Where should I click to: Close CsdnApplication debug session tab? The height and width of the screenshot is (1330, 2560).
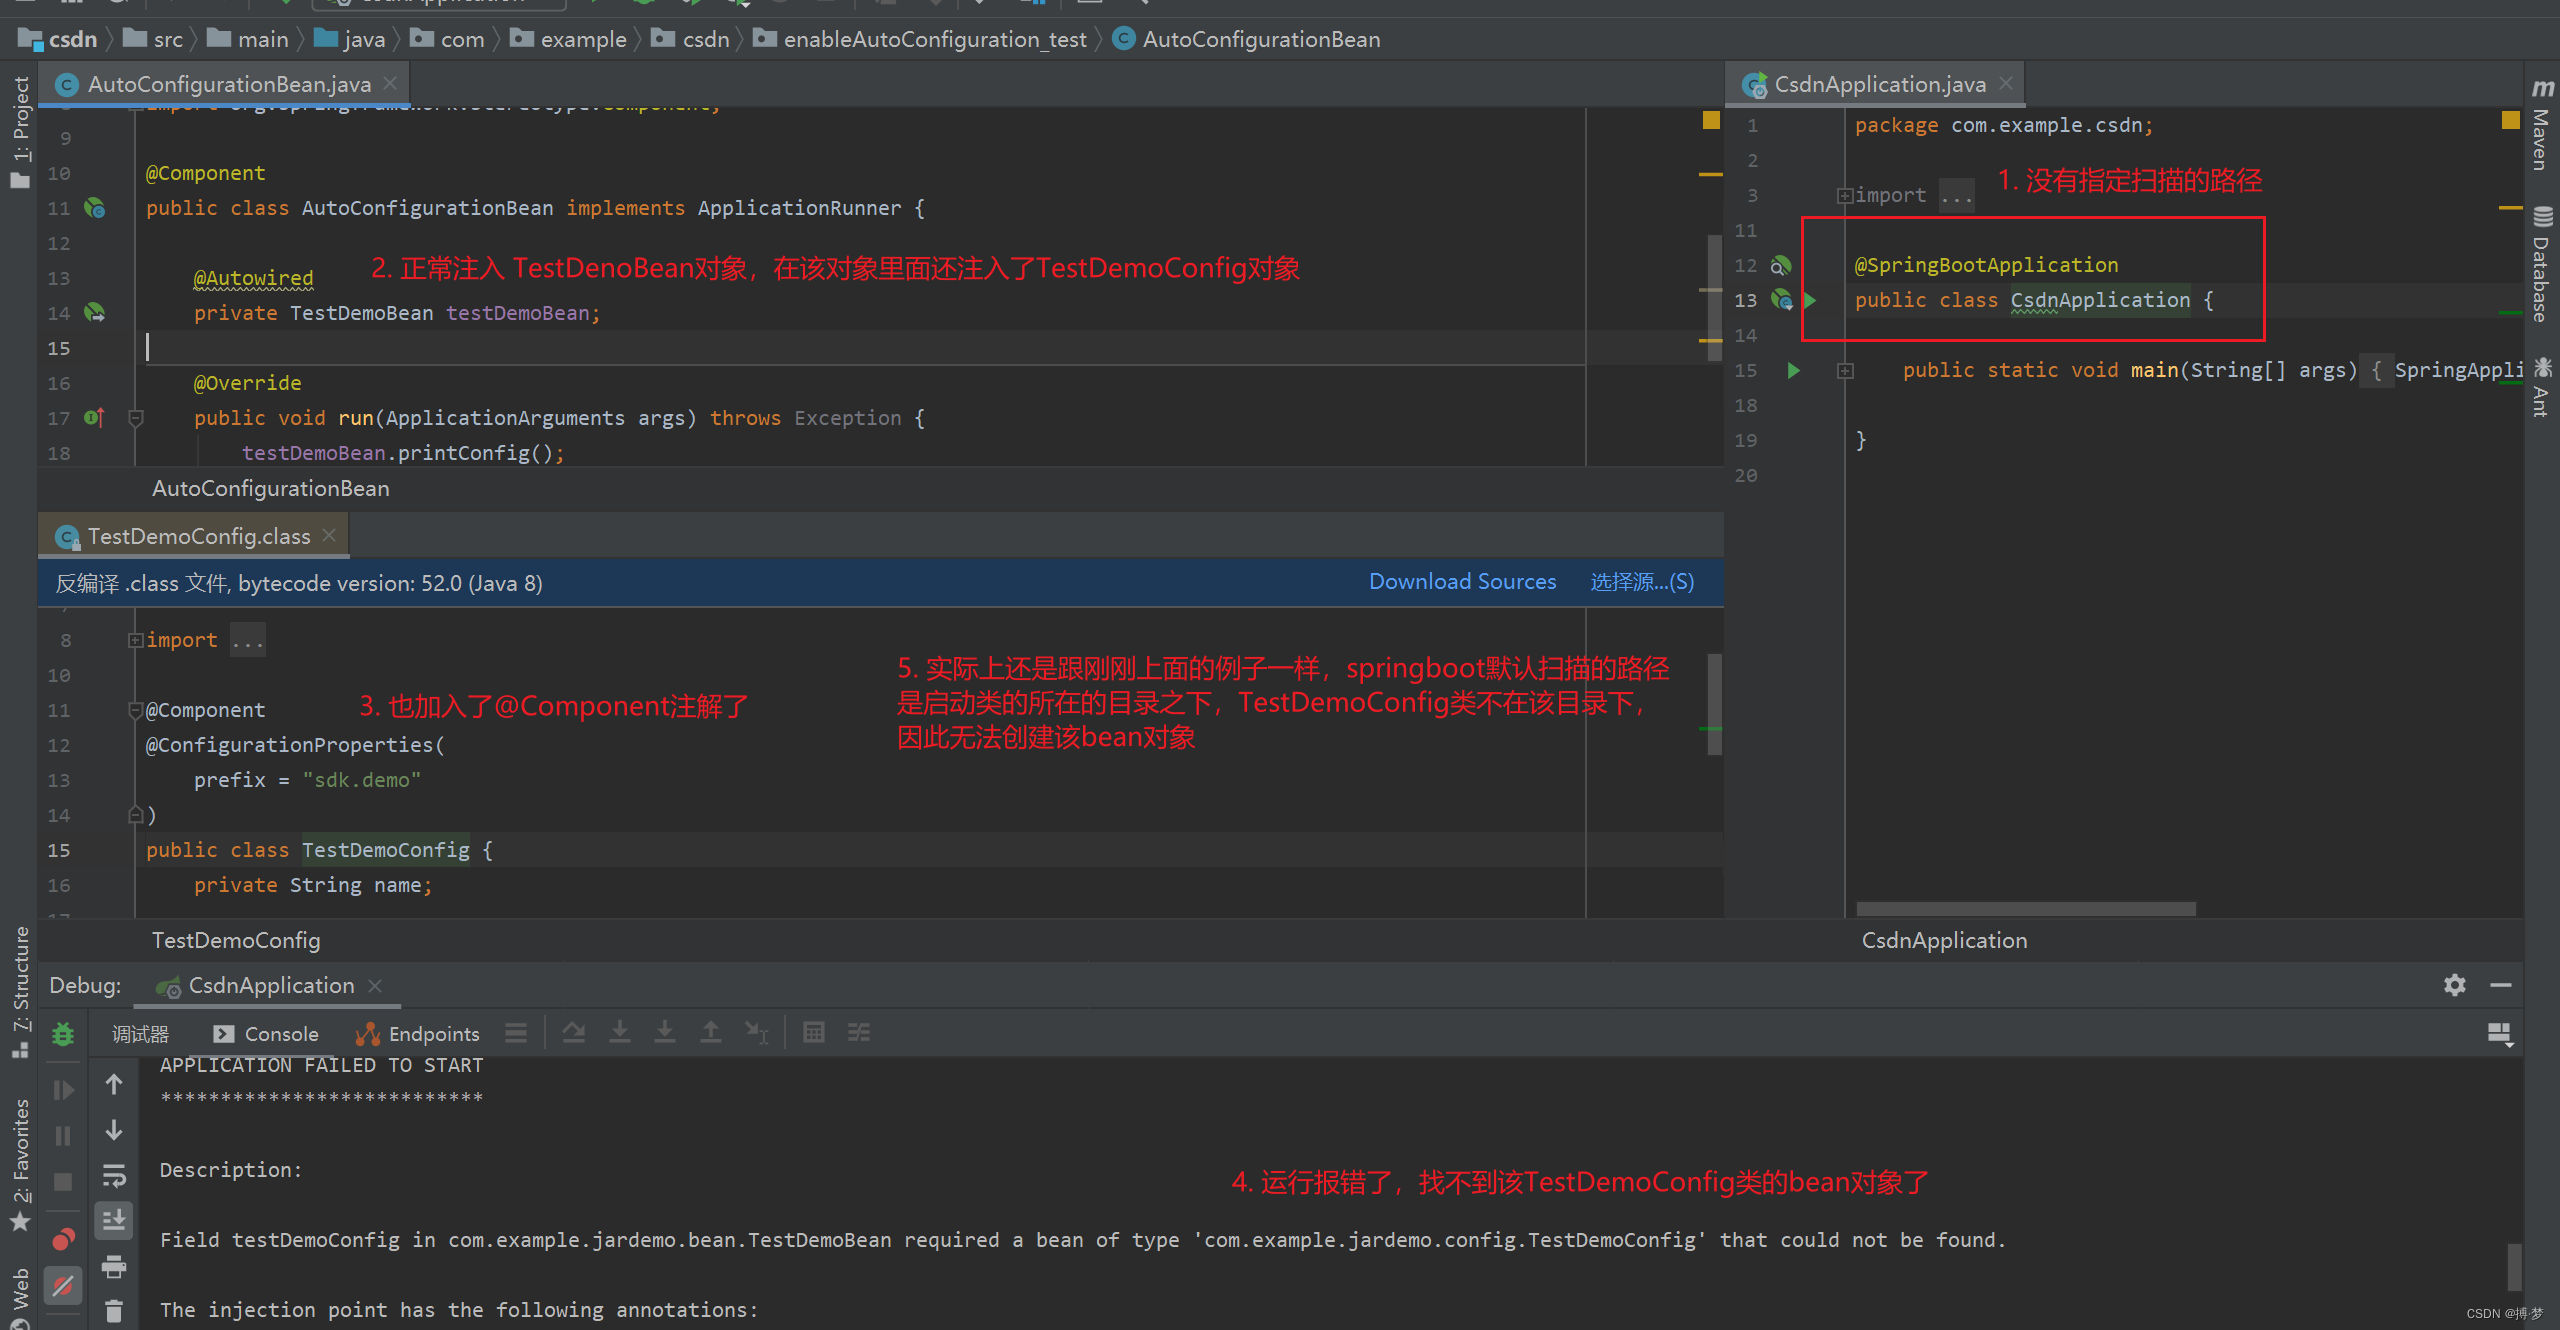click(x=375, y=986)
